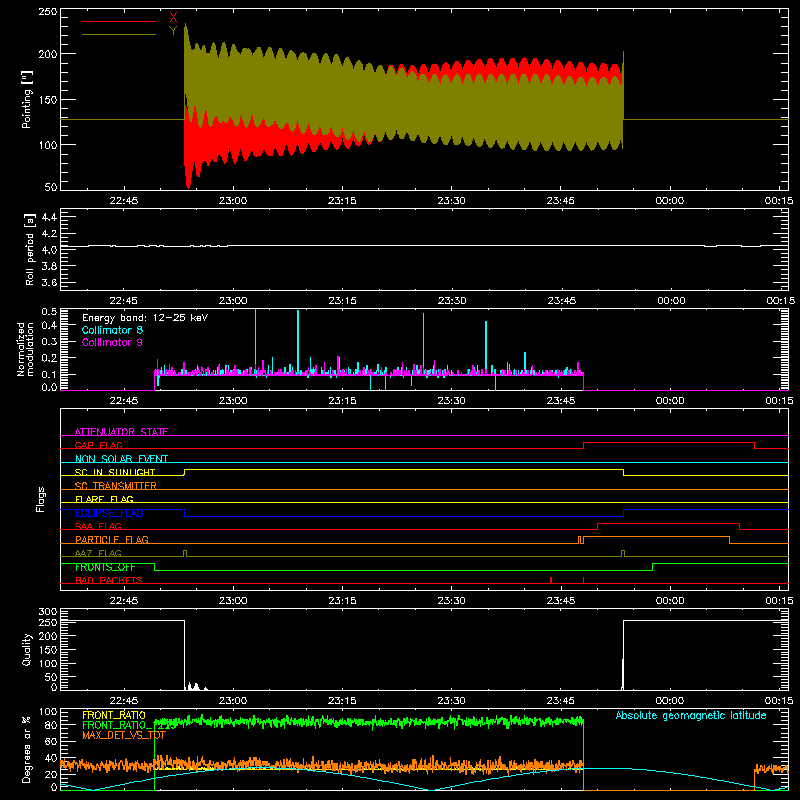800x800 pixels.
Task: Select the NON_SOLAR_EVENT flag label
Action: 121,459
